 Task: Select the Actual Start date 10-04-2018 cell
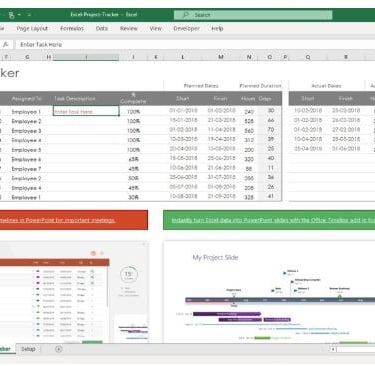tap(308, 139)
